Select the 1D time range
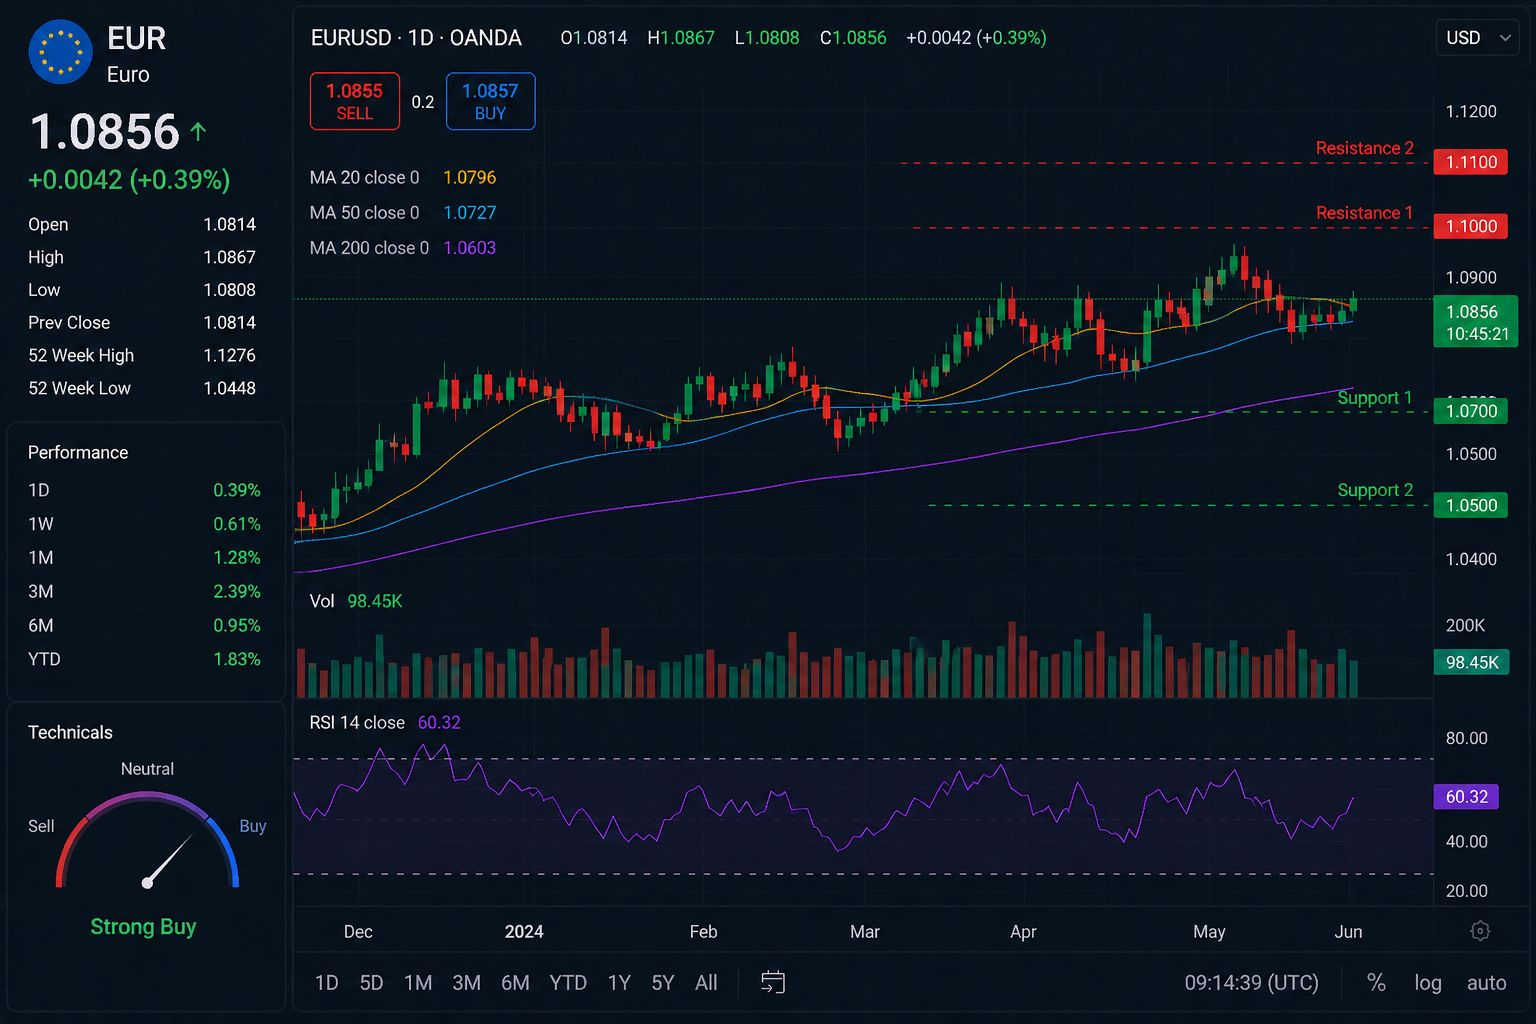The width and height of the screenshot is (1536, 1024). click(326, 983)
